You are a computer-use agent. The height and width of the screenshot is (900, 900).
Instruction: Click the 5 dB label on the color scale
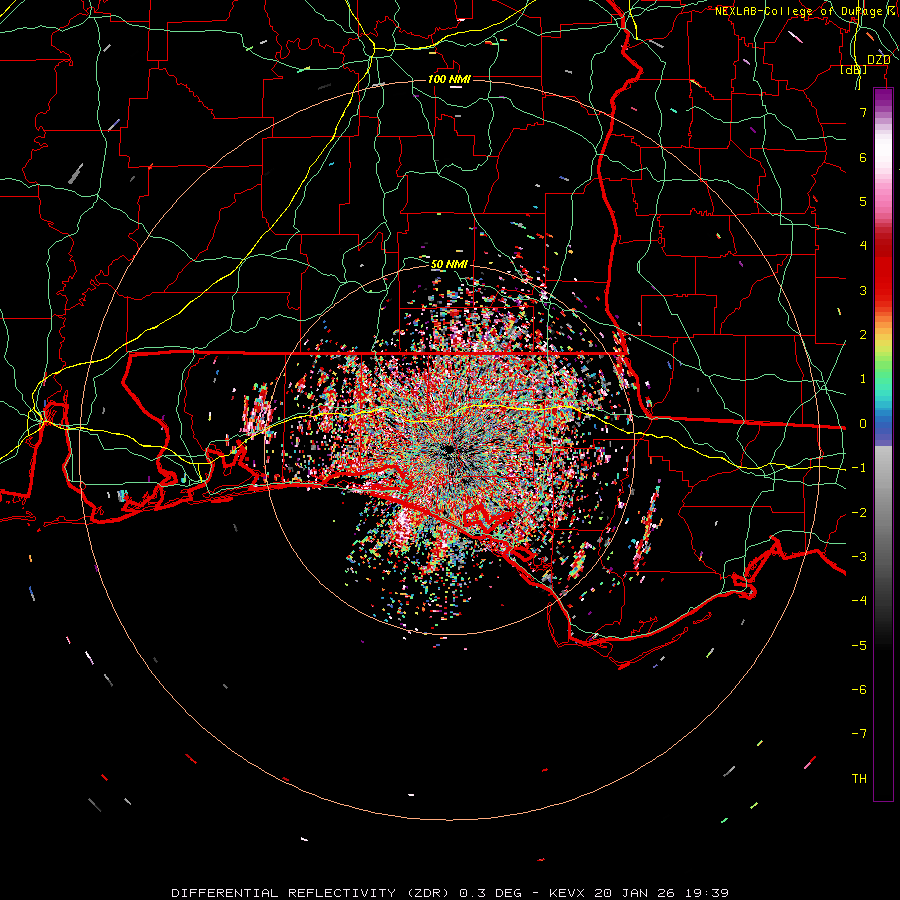tap(863, 201)
